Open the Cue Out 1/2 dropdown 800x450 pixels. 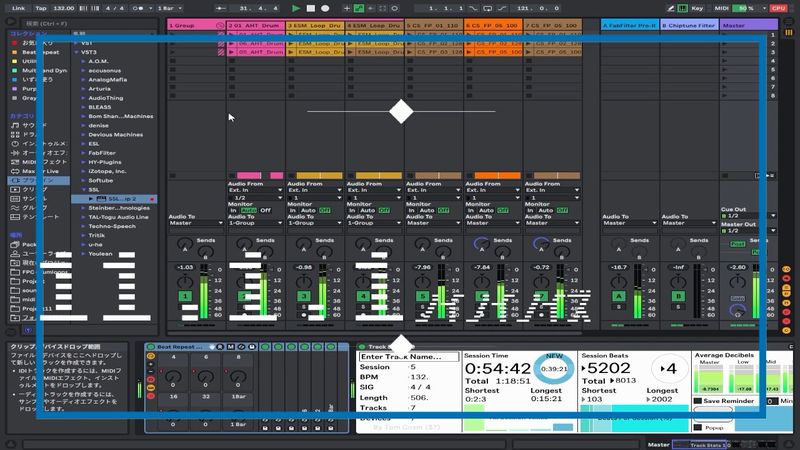click(745, 216)
